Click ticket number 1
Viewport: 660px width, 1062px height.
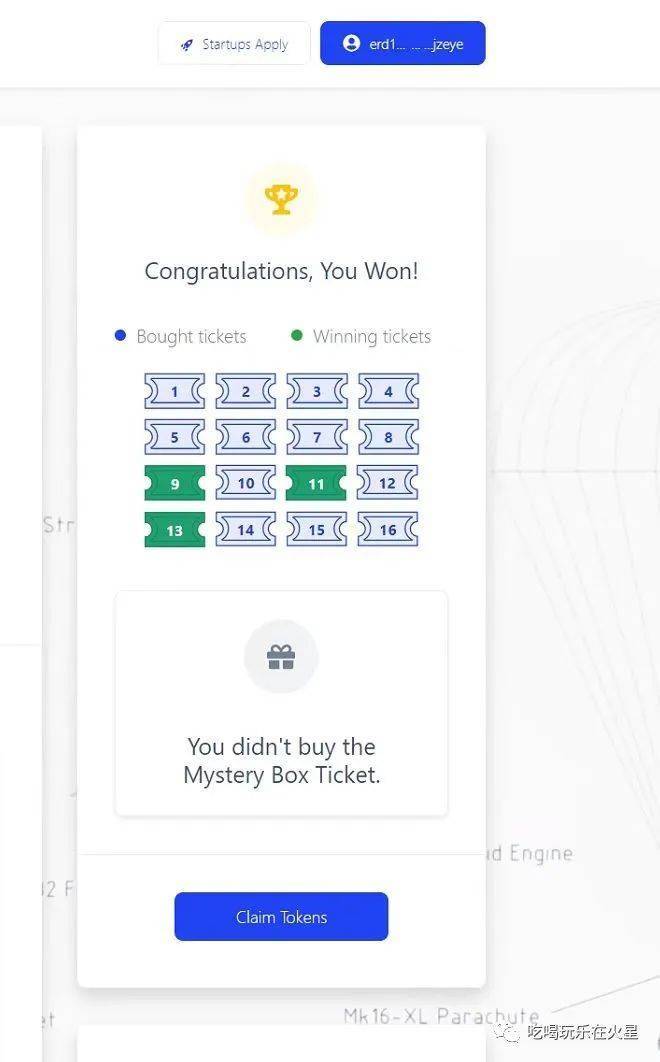[x=175, y=391]
